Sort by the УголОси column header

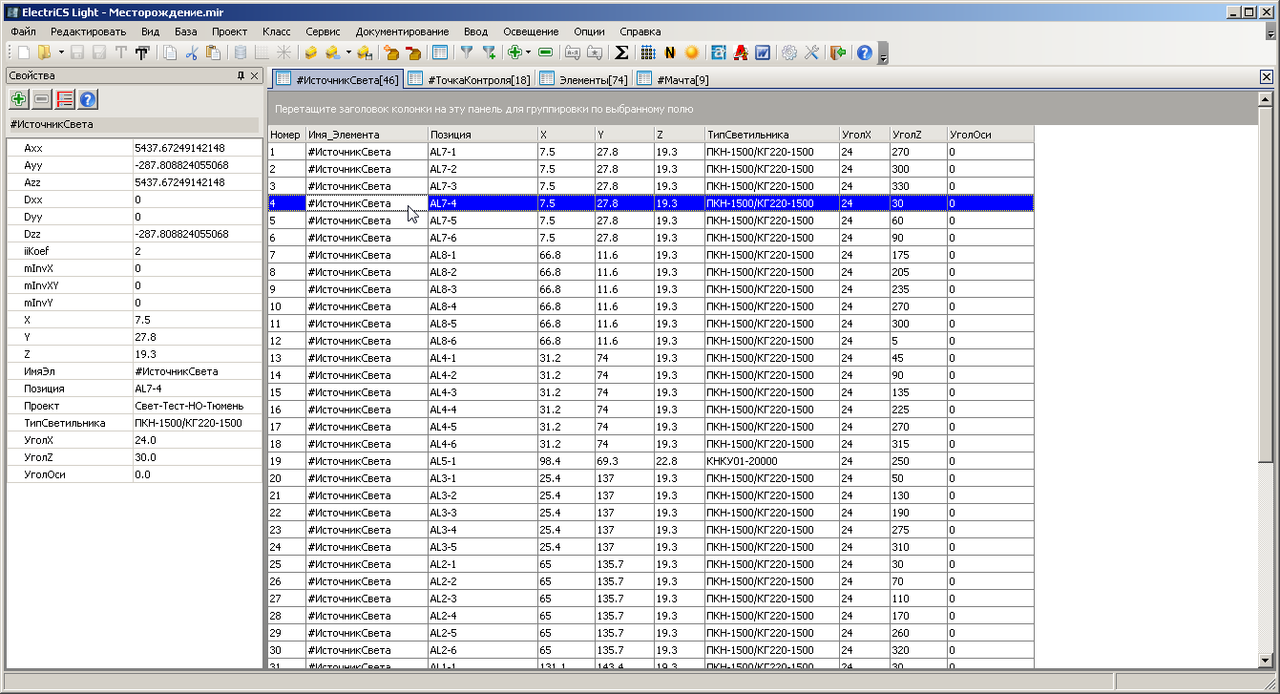(990, 134)
